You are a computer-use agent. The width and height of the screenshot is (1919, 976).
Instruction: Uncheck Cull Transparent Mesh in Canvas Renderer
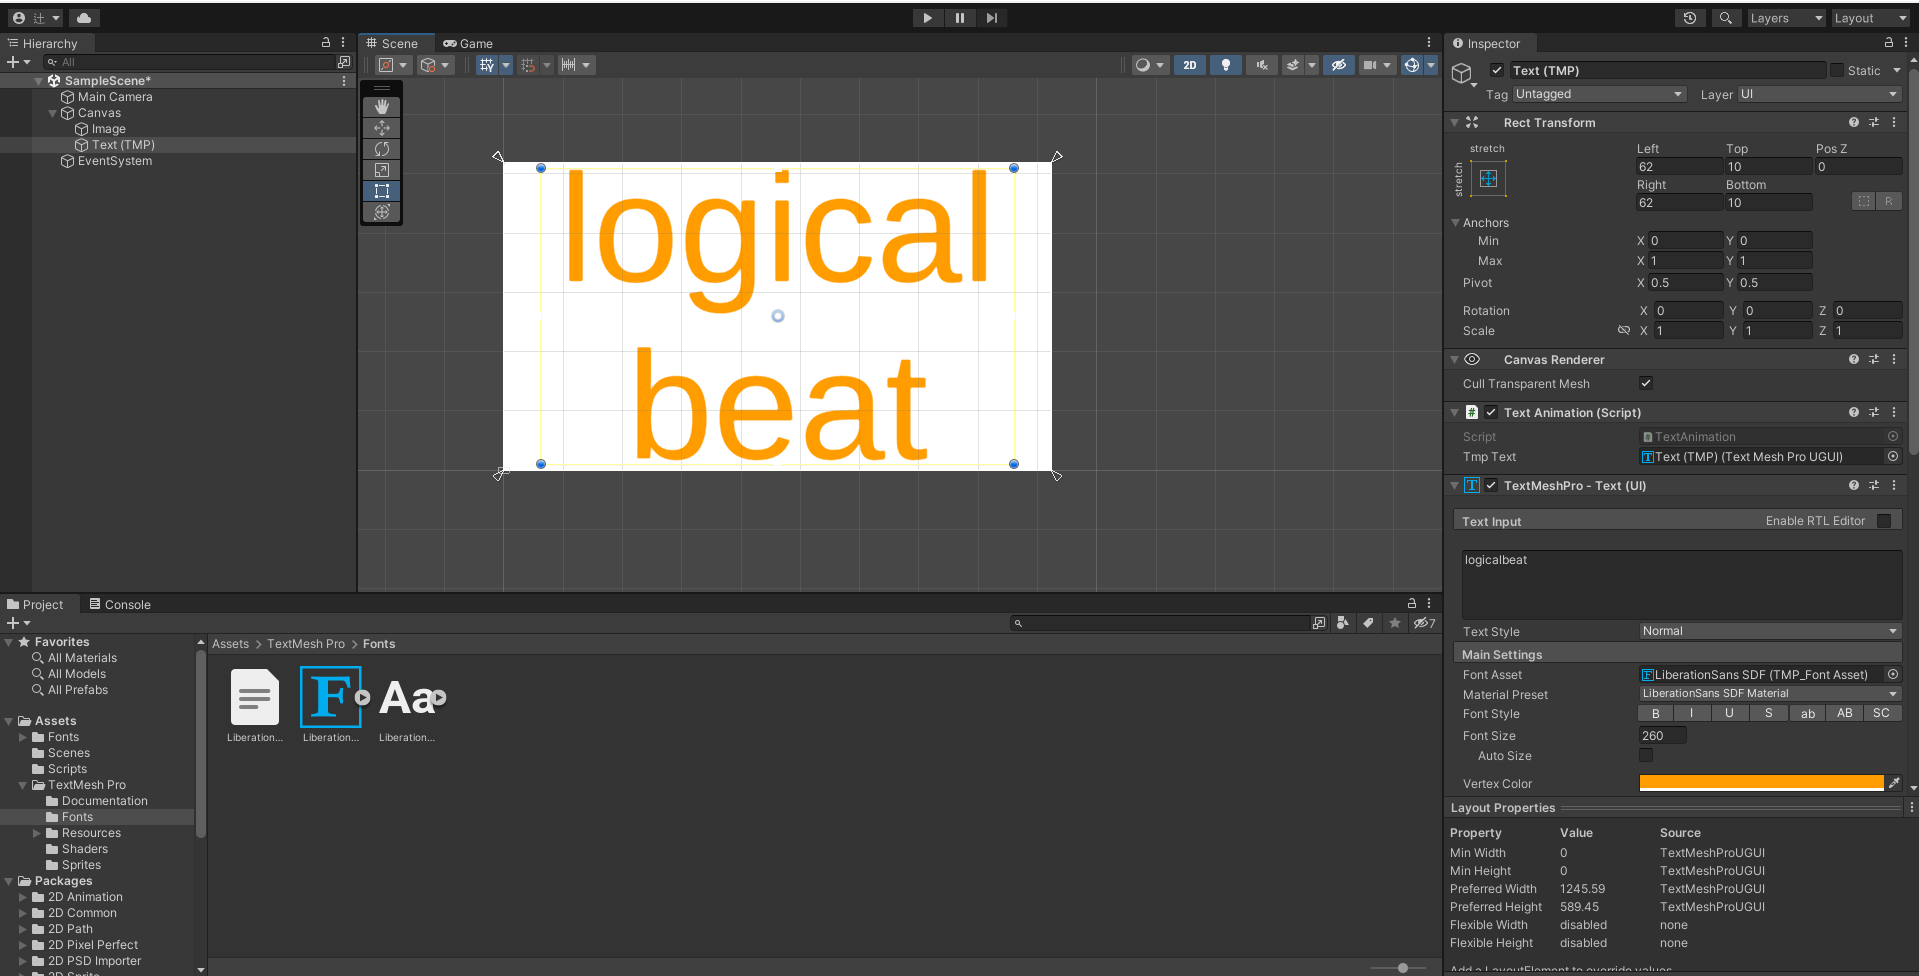pos(1645,383)
